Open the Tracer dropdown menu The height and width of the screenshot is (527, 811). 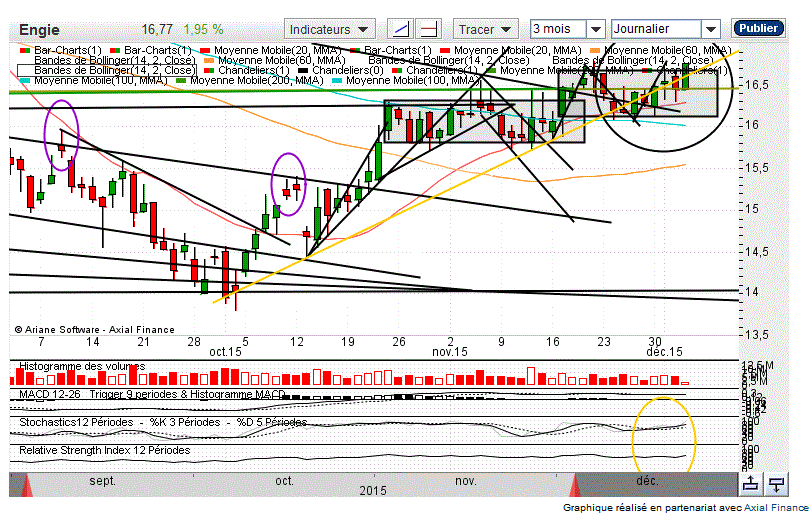click(x=487, y=29)
